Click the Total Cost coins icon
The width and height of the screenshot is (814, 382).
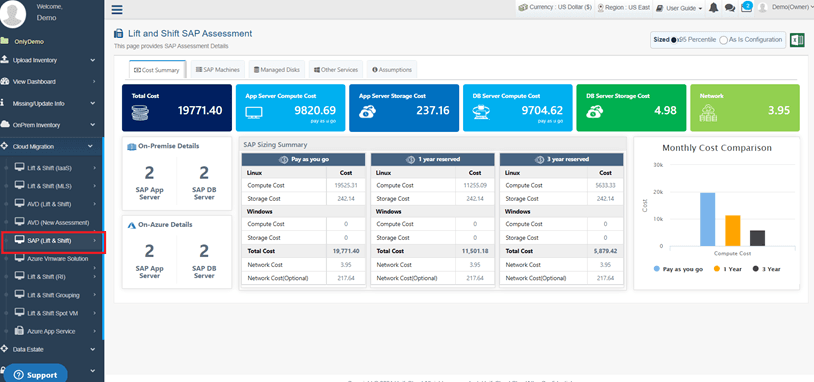click(140, 112)
